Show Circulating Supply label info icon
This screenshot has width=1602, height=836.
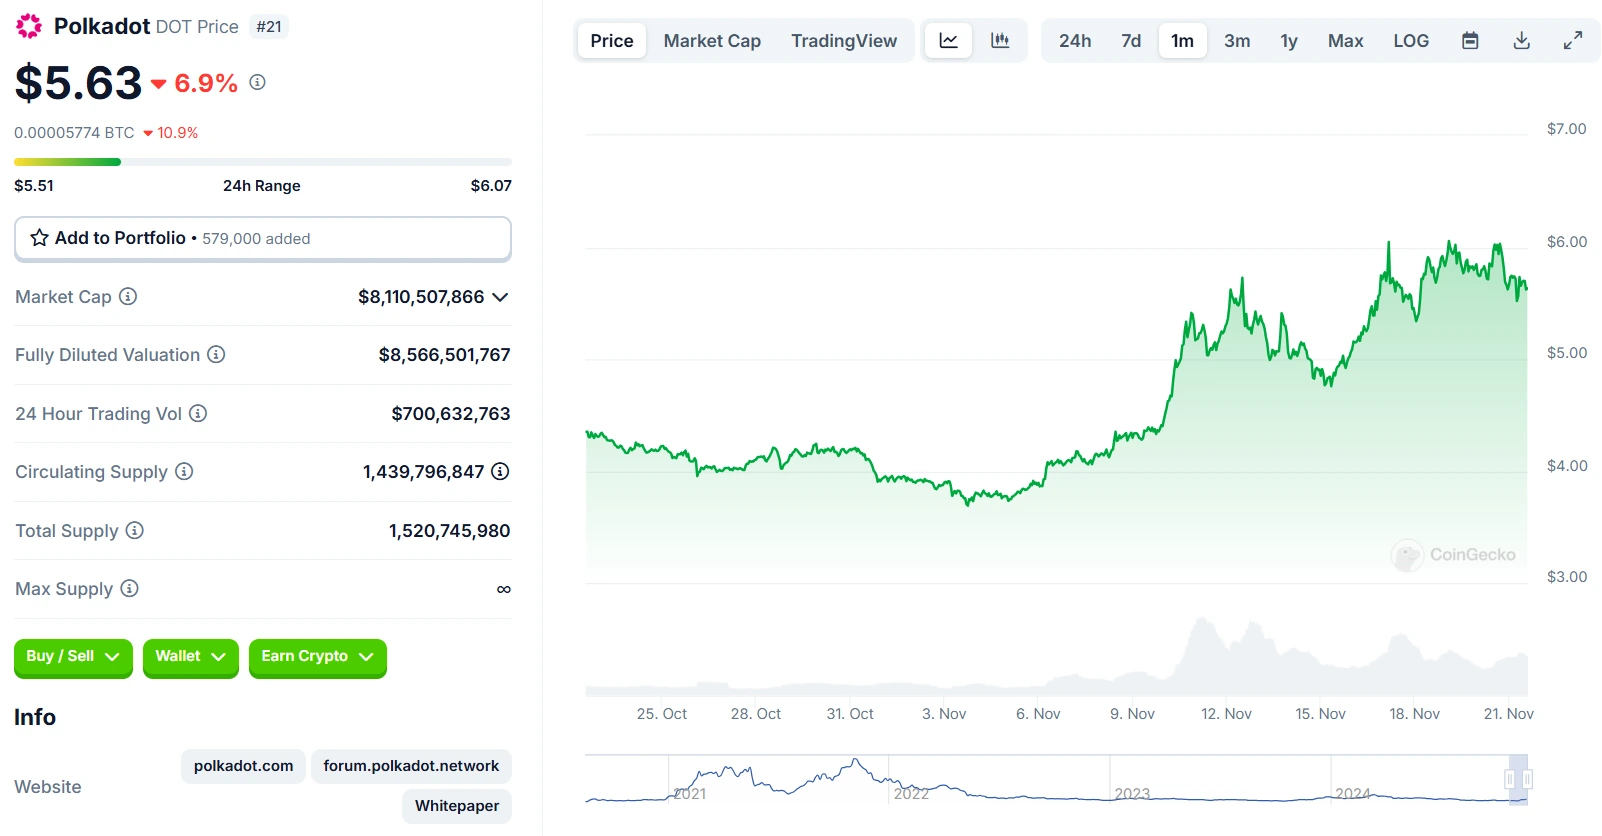[184, 471]
